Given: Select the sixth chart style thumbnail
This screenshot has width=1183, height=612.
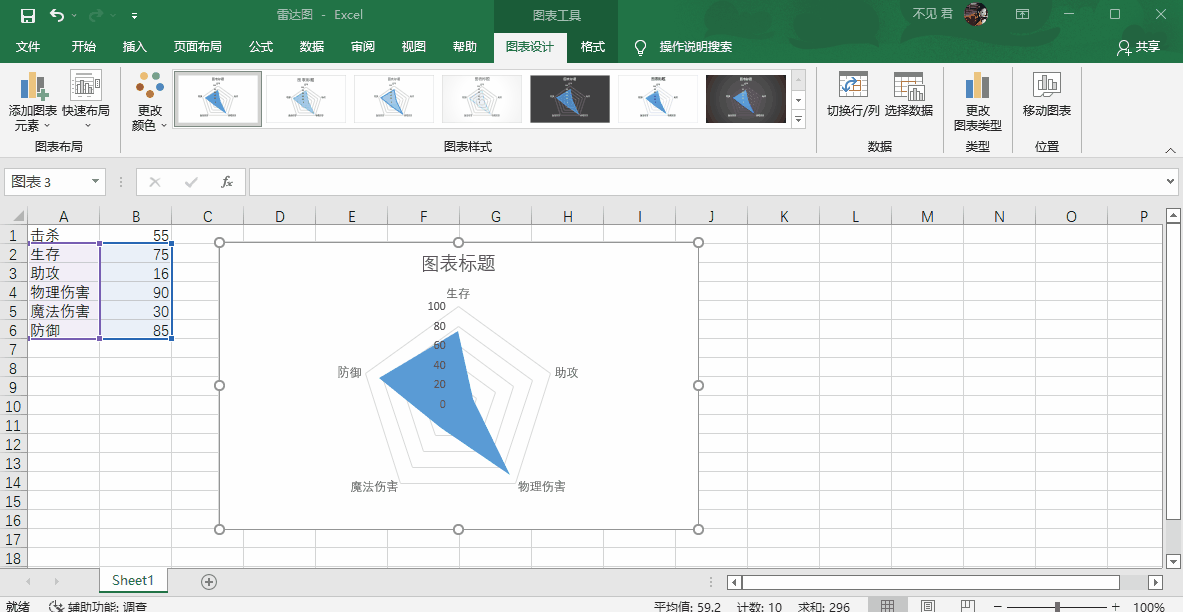Looking at the screenshot, I should pyautogui.click(x=658, y=98).
